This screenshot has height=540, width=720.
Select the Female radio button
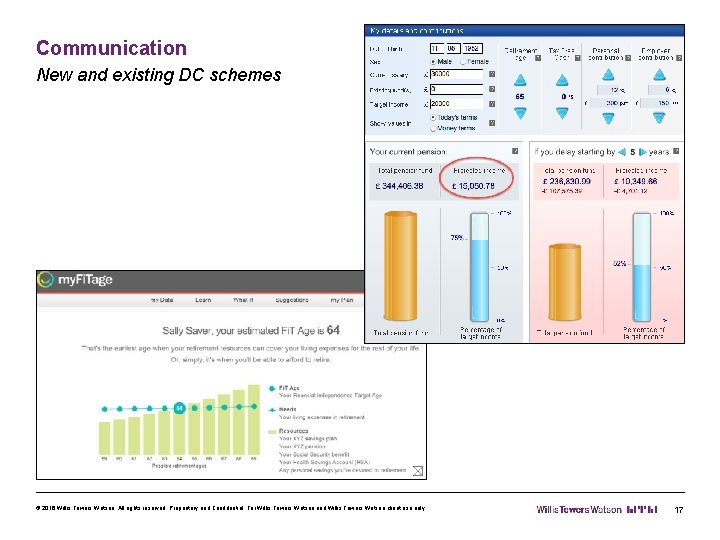463,62
